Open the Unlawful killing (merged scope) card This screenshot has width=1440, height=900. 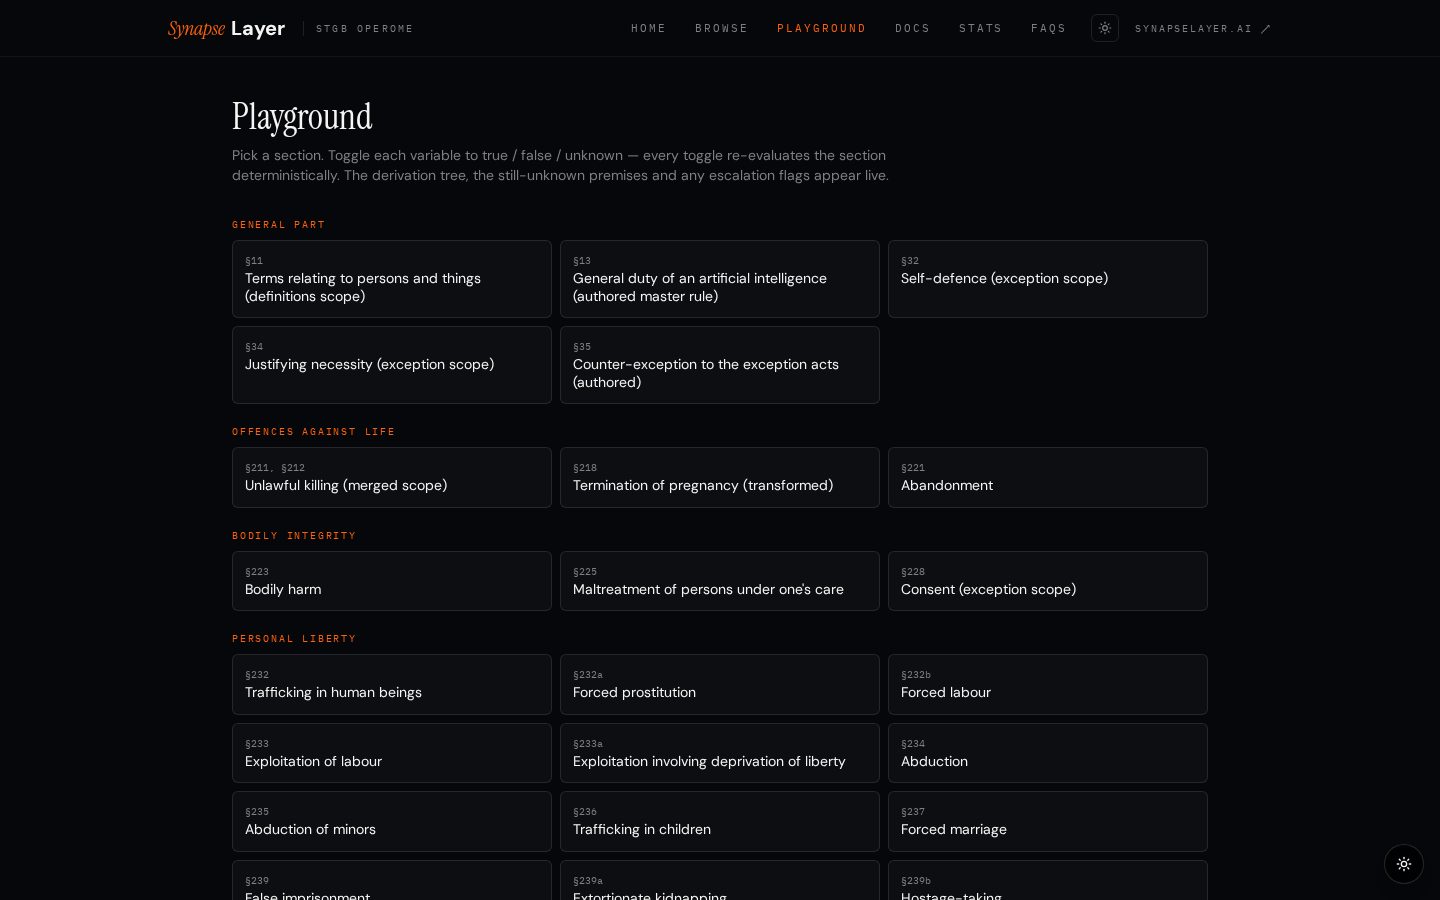coord(392,478)
